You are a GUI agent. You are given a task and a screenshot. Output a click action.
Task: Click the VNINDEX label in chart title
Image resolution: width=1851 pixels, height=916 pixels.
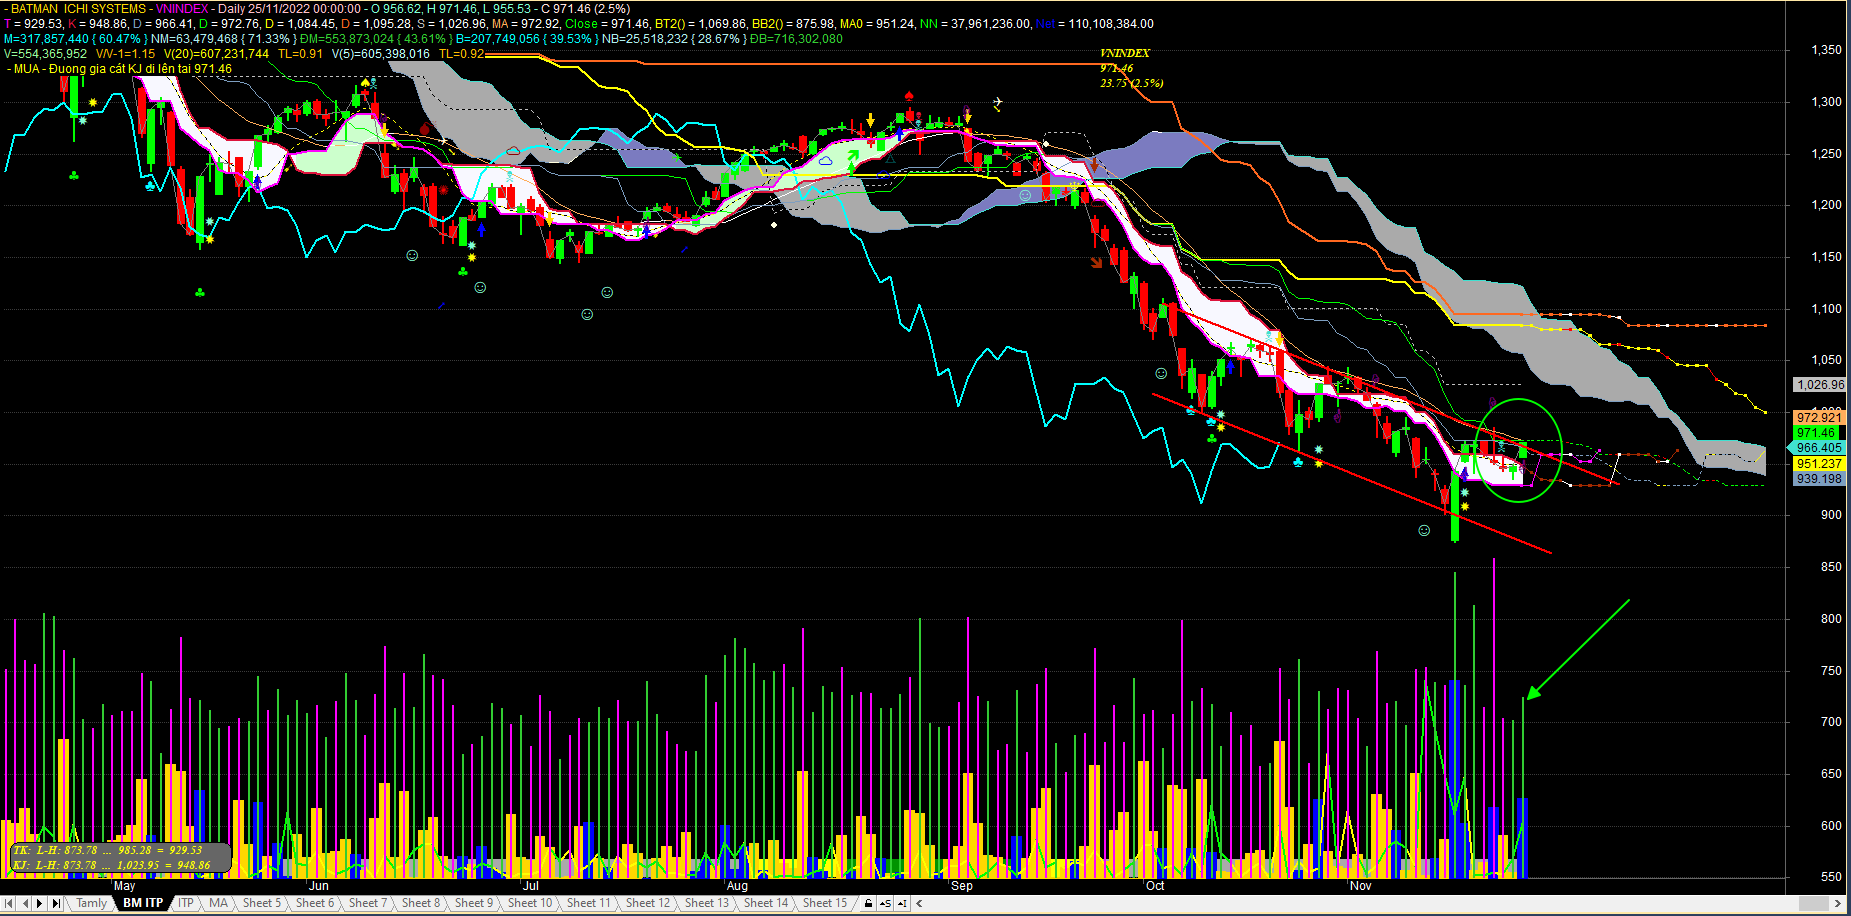pos(181,9)
